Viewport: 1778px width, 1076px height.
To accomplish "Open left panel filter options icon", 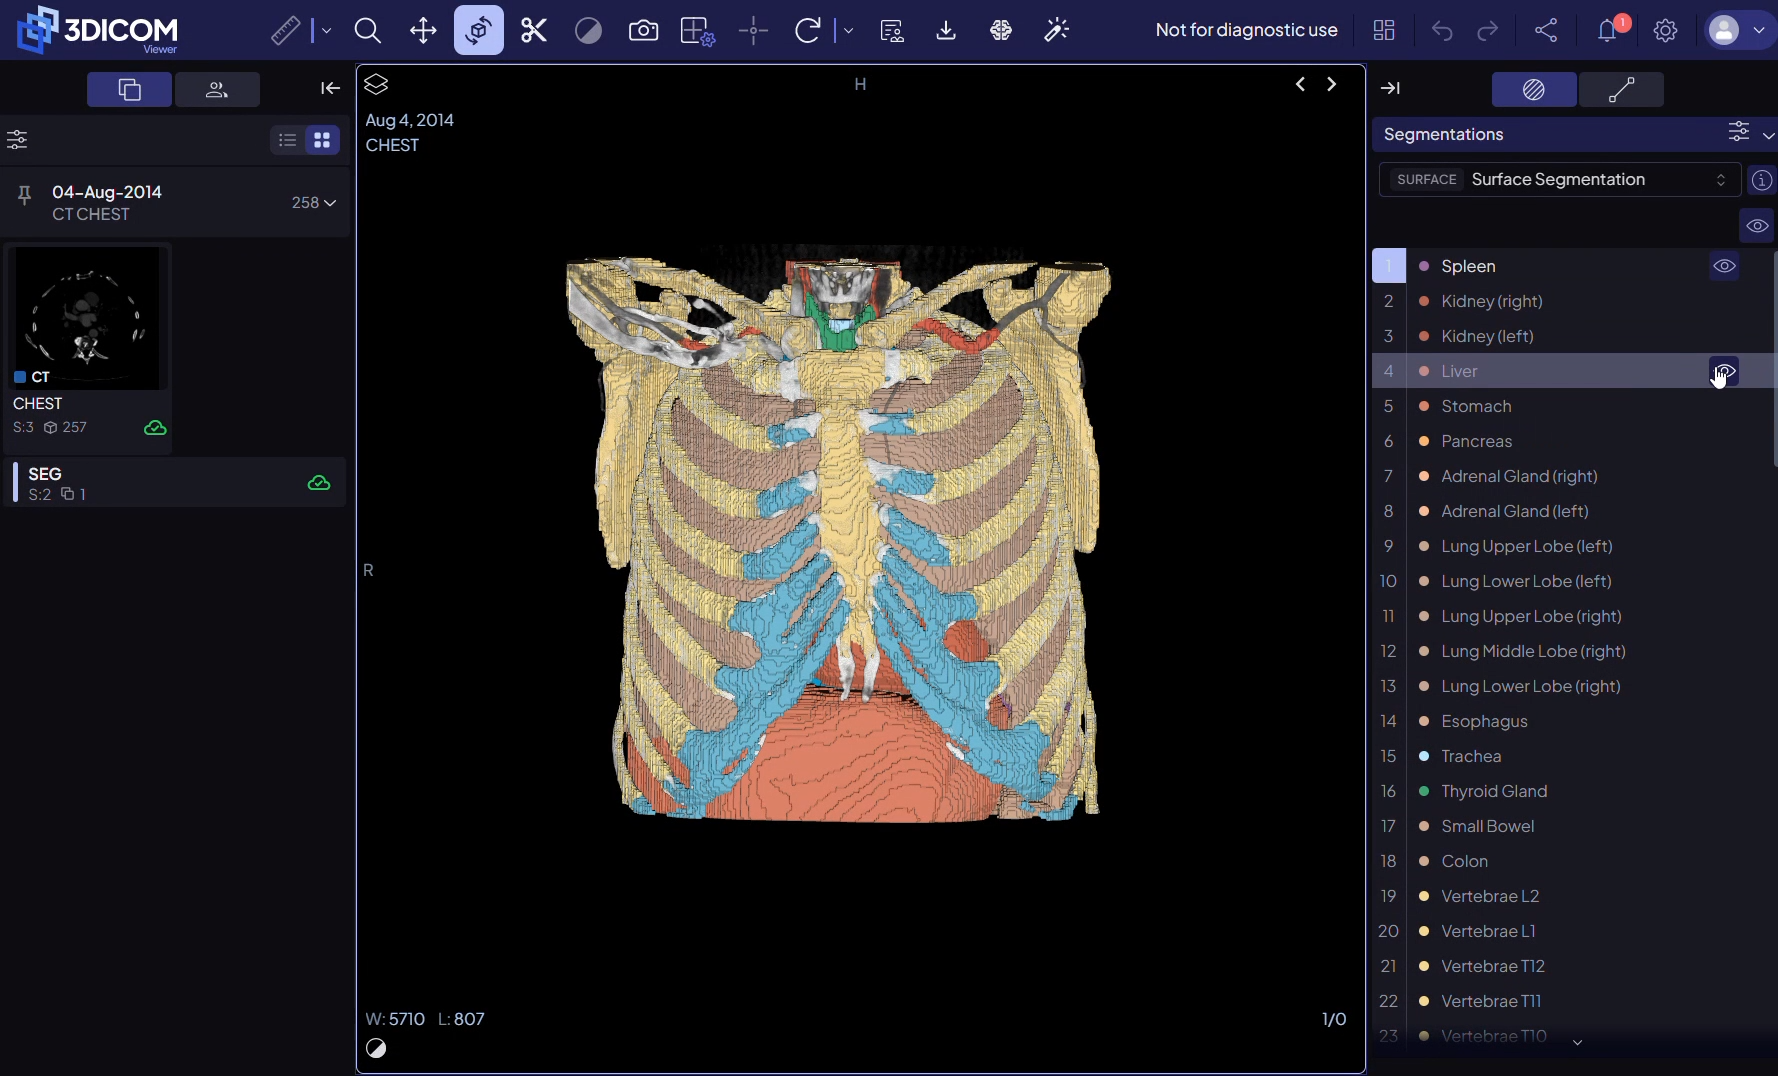I will tap(17, 140).
